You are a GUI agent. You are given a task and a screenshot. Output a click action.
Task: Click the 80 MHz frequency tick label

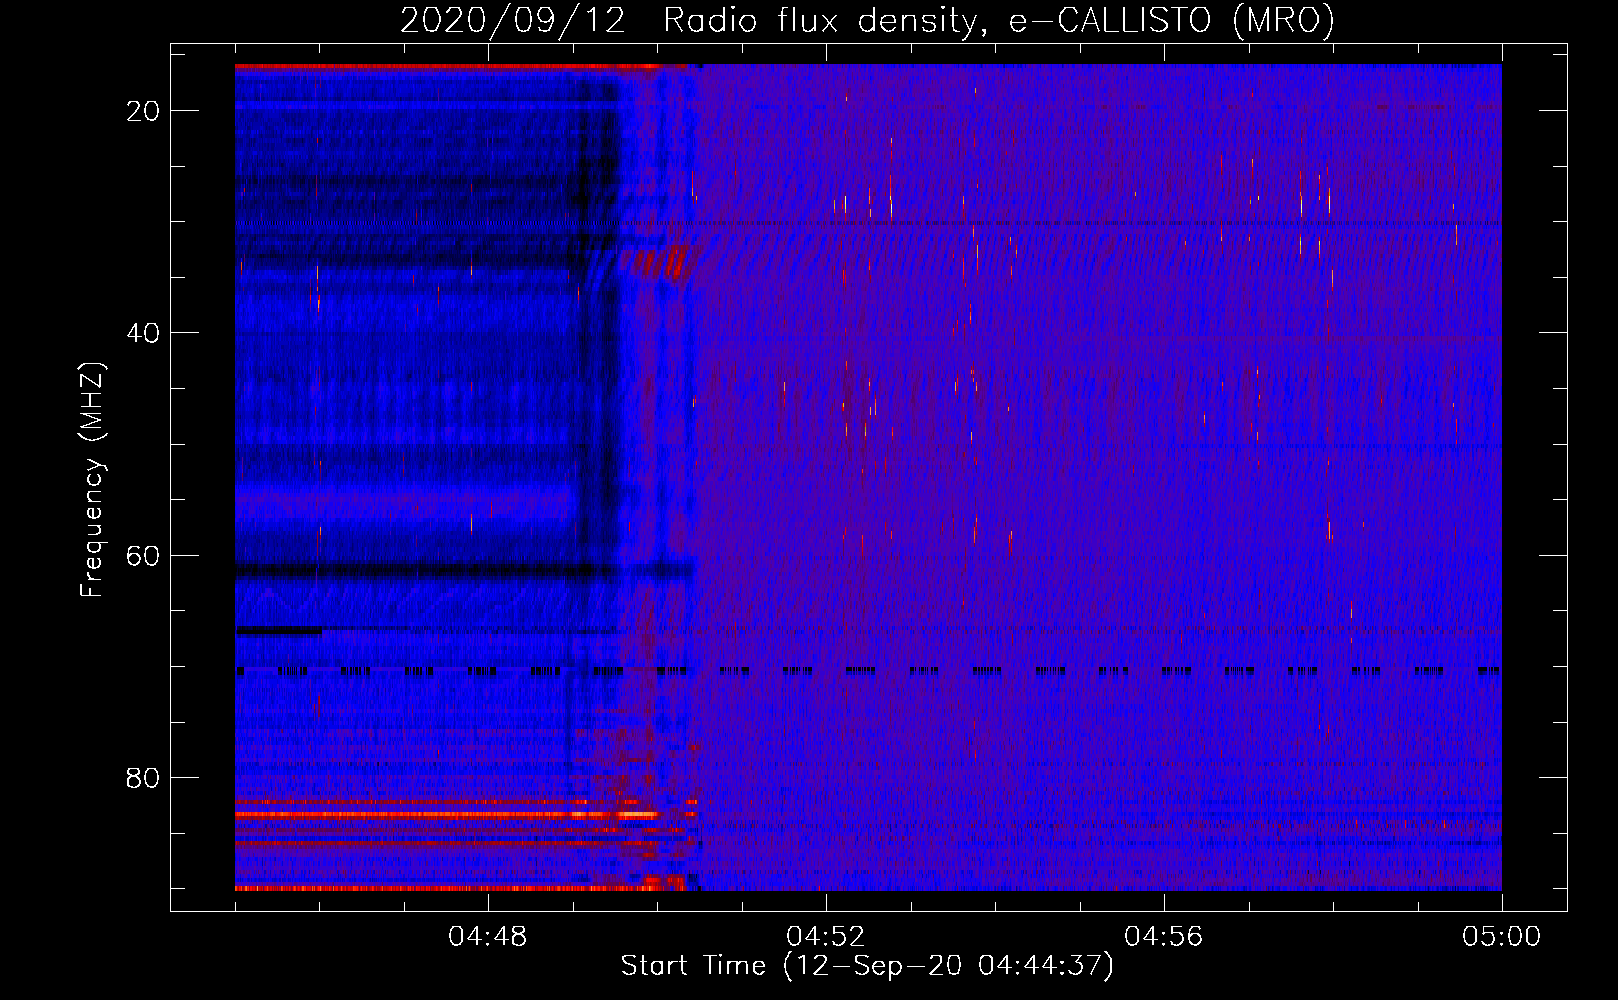click(x=143, y=777)
